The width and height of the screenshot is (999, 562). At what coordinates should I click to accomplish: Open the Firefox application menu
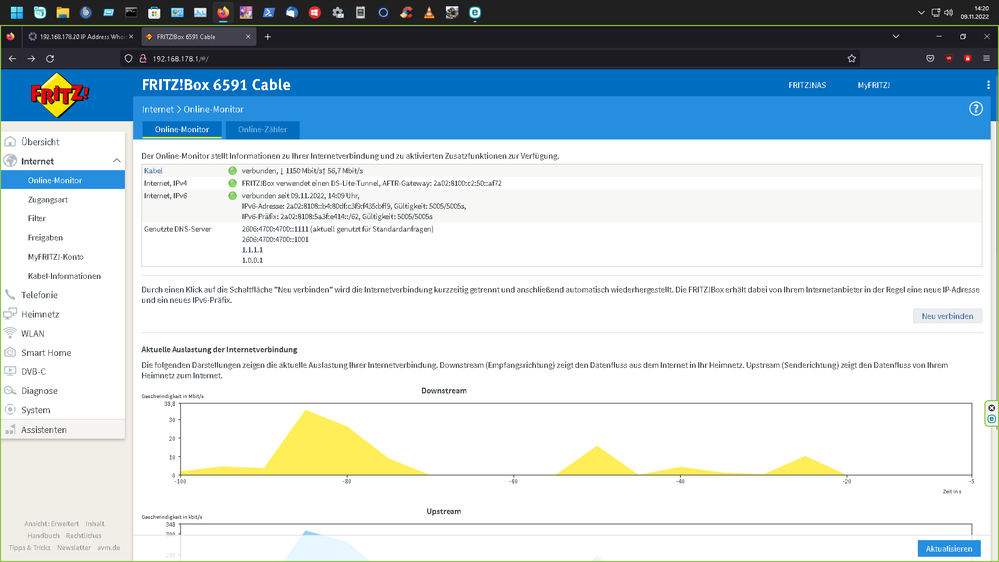[986, 59]
